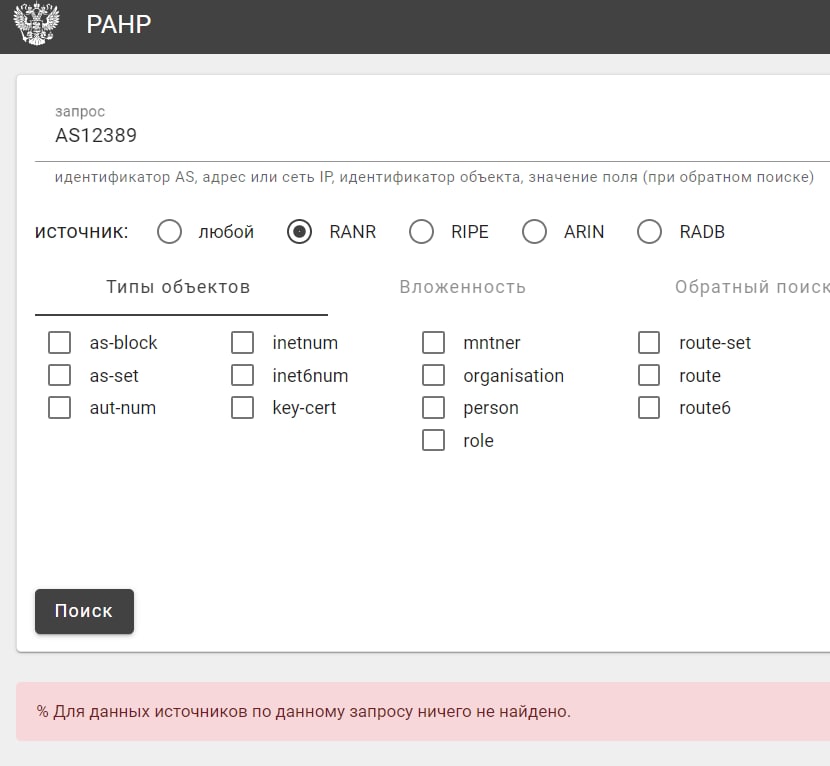Screen dimensions: 830x766
Task: Enable the inet6num object type
Action: tap(242, 375)
